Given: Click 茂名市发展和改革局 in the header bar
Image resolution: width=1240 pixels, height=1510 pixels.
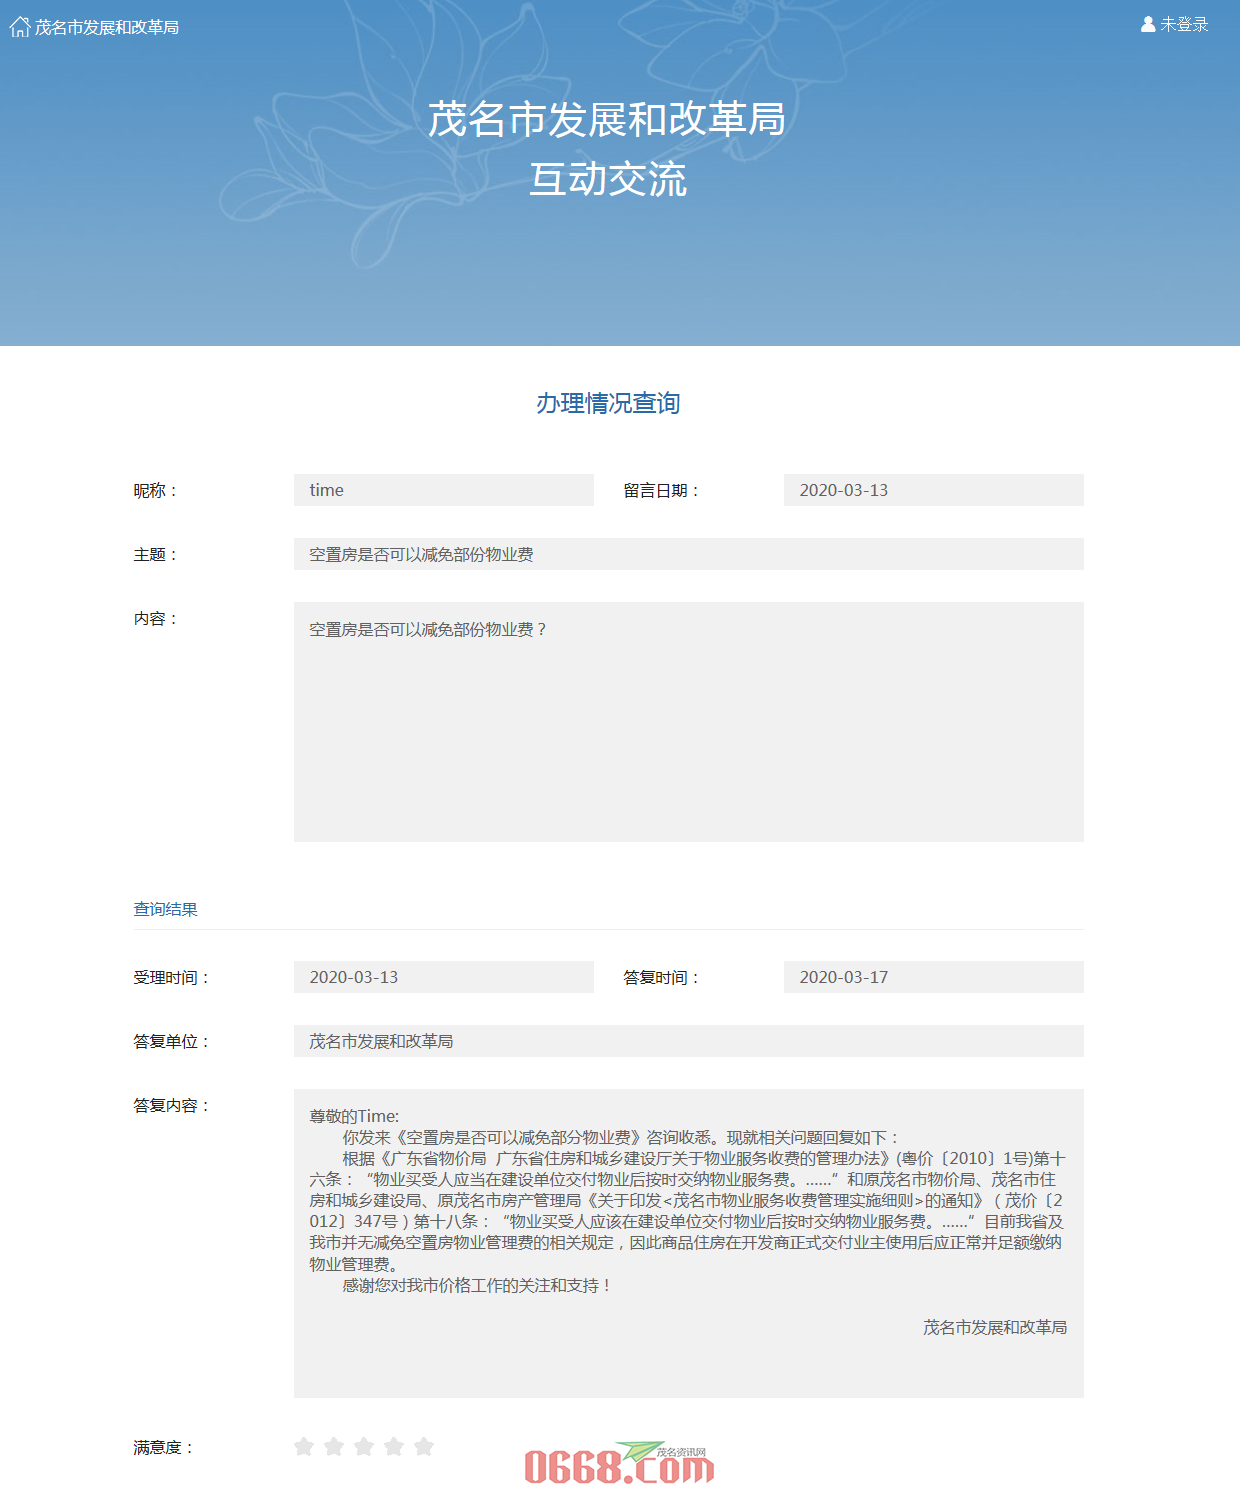Looking at the screenshot, I should coord(106,25).
